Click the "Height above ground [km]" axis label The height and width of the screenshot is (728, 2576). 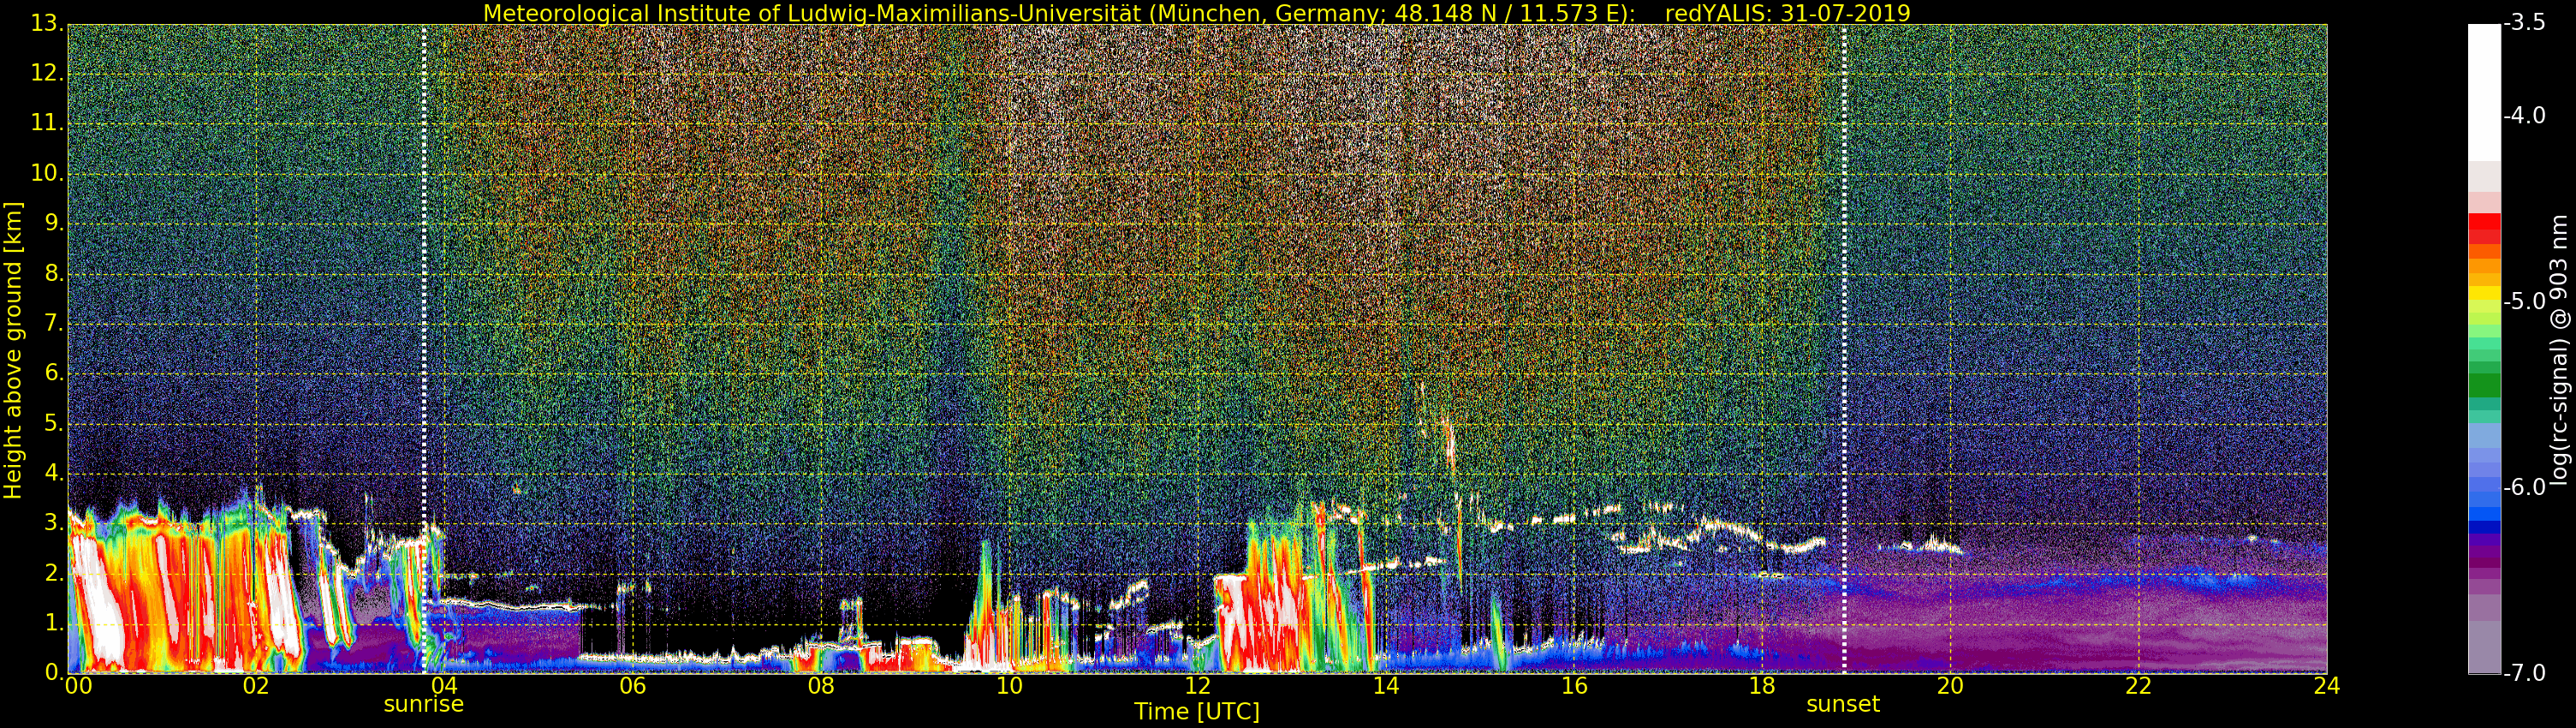(x=13, y=349)
